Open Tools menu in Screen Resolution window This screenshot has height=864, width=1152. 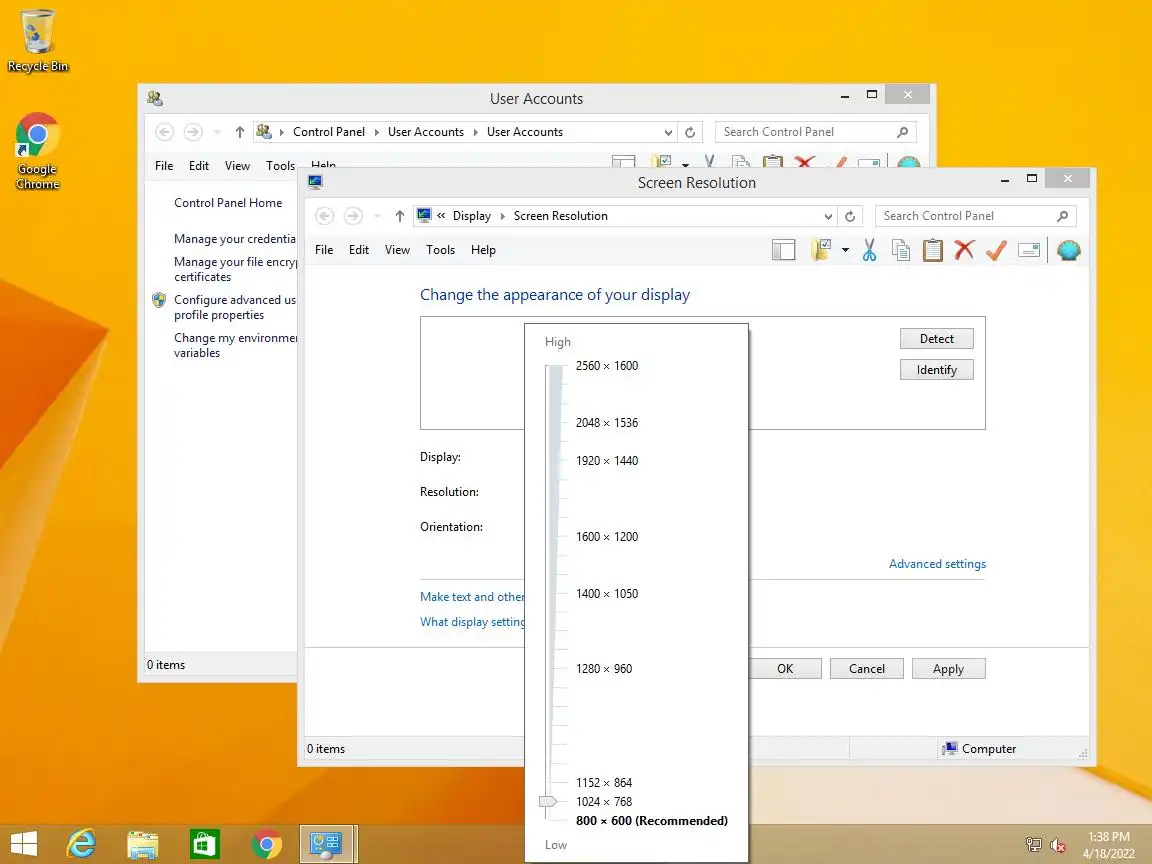pos(440,250)
